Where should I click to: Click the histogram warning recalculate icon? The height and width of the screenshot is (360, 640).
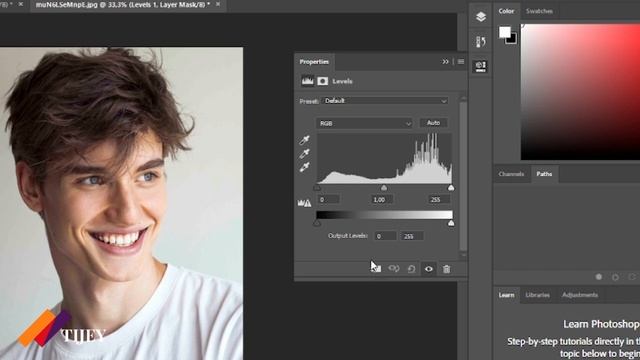click(304, 202)
